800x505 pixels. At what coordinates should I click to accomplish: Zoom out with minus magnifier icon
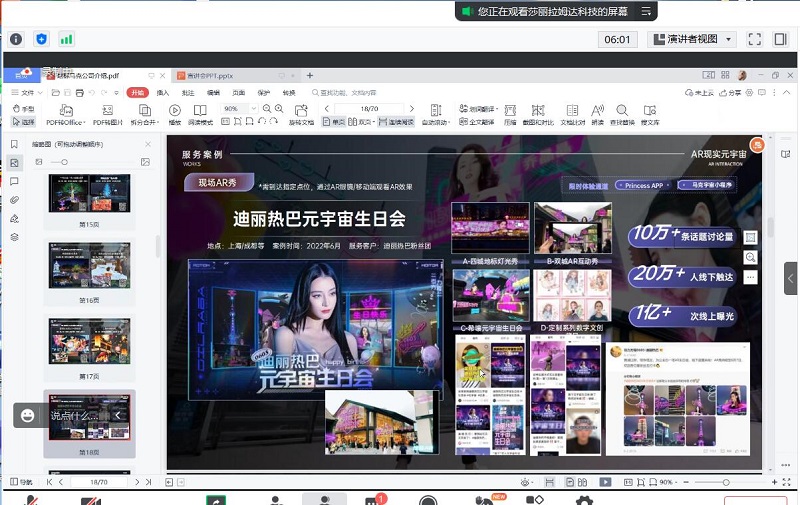pyautogui.click(x=267, y=109)
